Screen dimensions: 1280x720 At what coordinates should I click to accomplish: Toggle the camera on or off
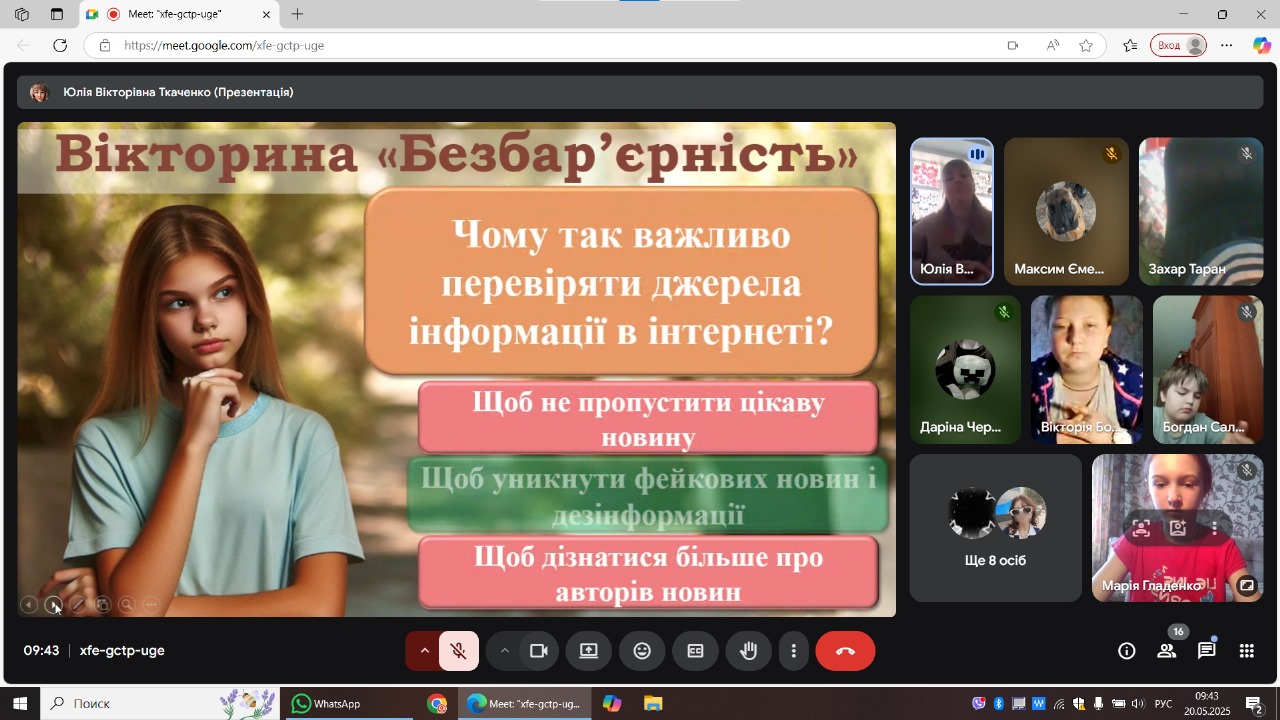pos(539,651)
